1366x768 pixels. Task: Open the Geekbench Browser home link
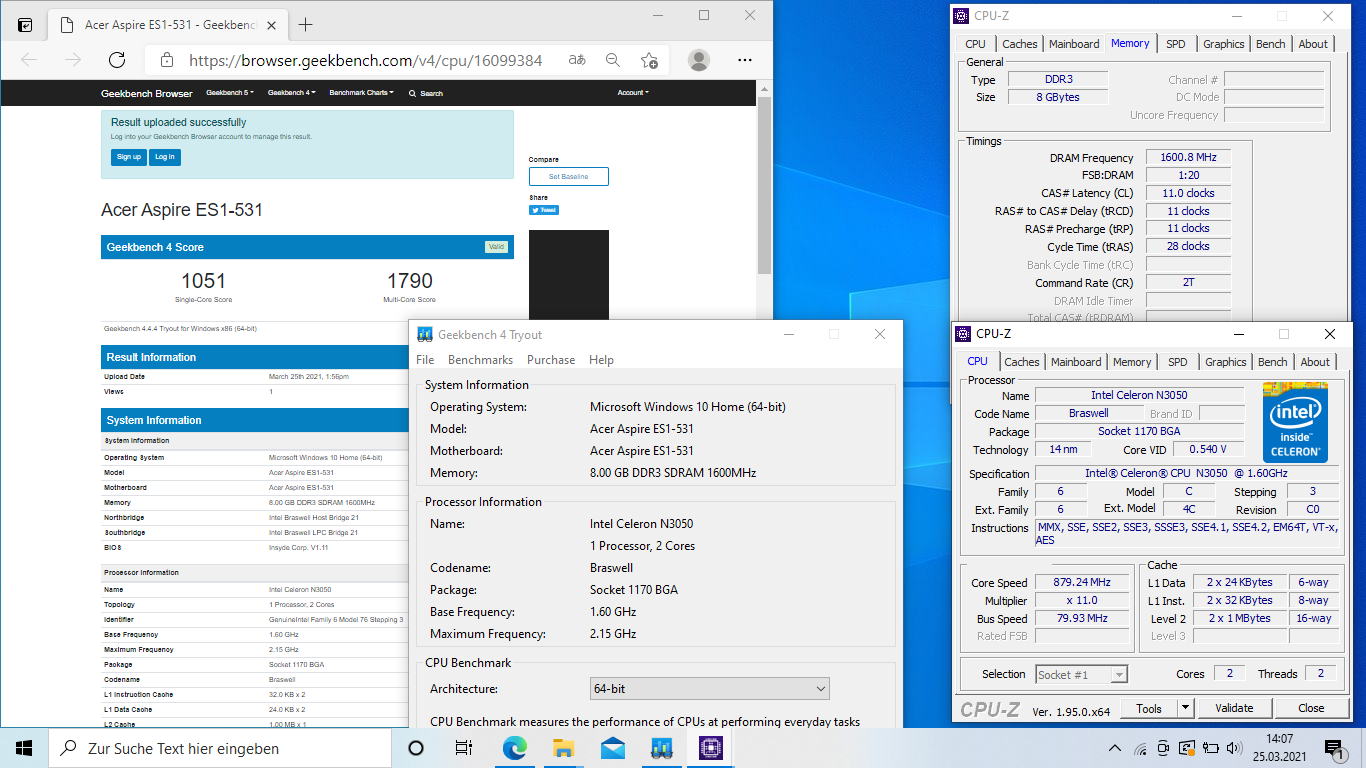147,93
